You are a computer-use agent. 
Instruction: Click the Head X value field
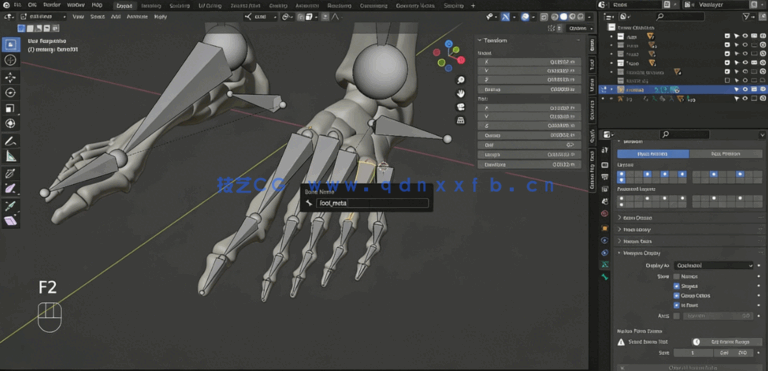click(x=529, y=62)
